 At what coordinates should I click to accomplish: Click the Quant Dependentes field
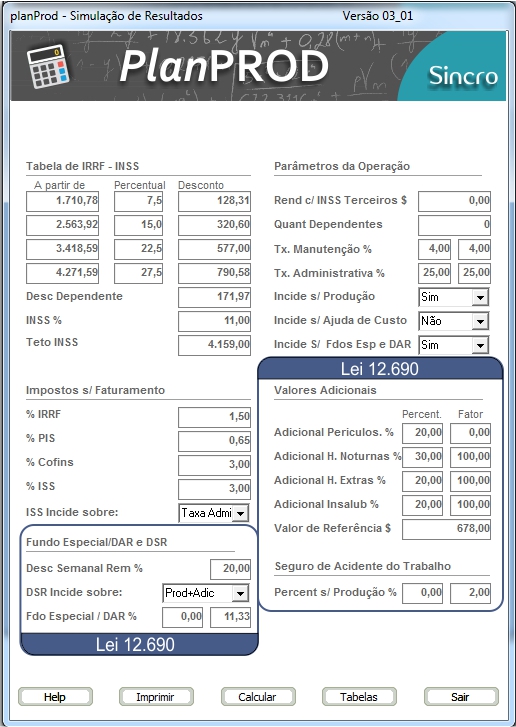tap(454, 225)
